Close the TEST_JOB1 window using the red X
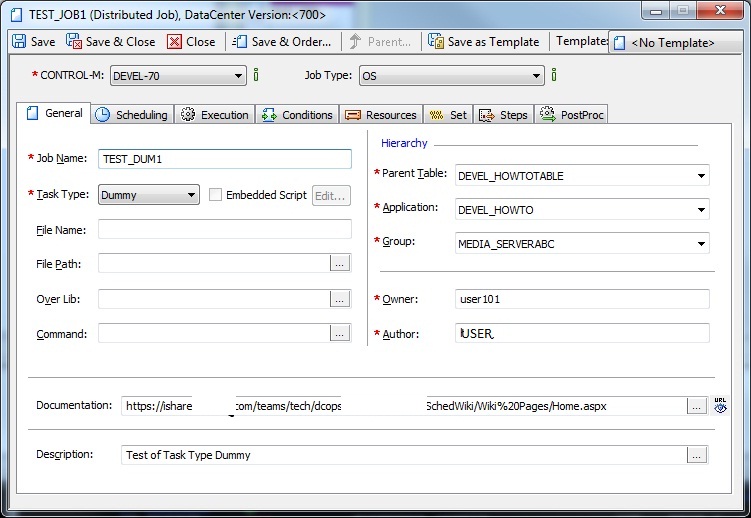This screenshot has height=518, width=751. click(720, 11)
